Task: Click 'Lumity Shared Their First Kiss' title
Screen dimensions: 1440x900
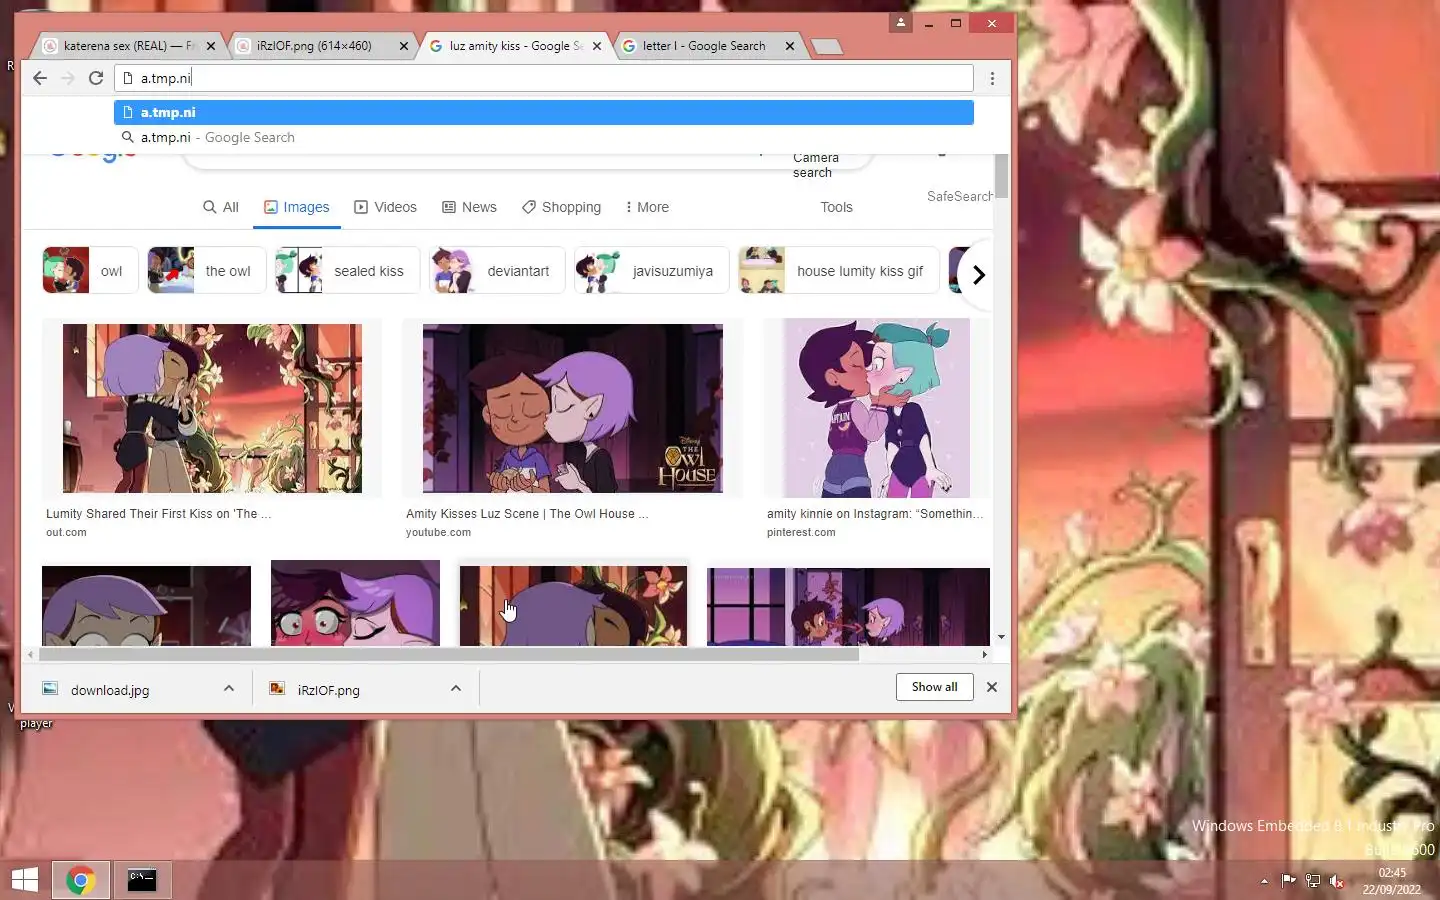Action: point(158,514)
